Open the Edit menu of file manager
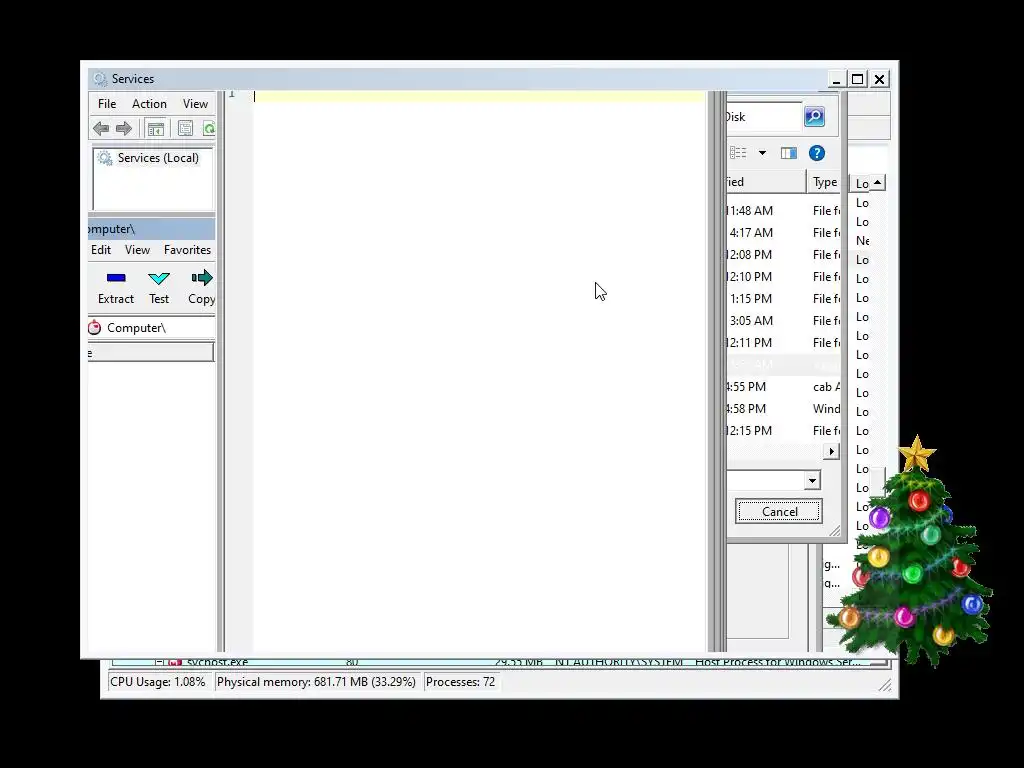1024x768 pixels. [x=101, y=250]
